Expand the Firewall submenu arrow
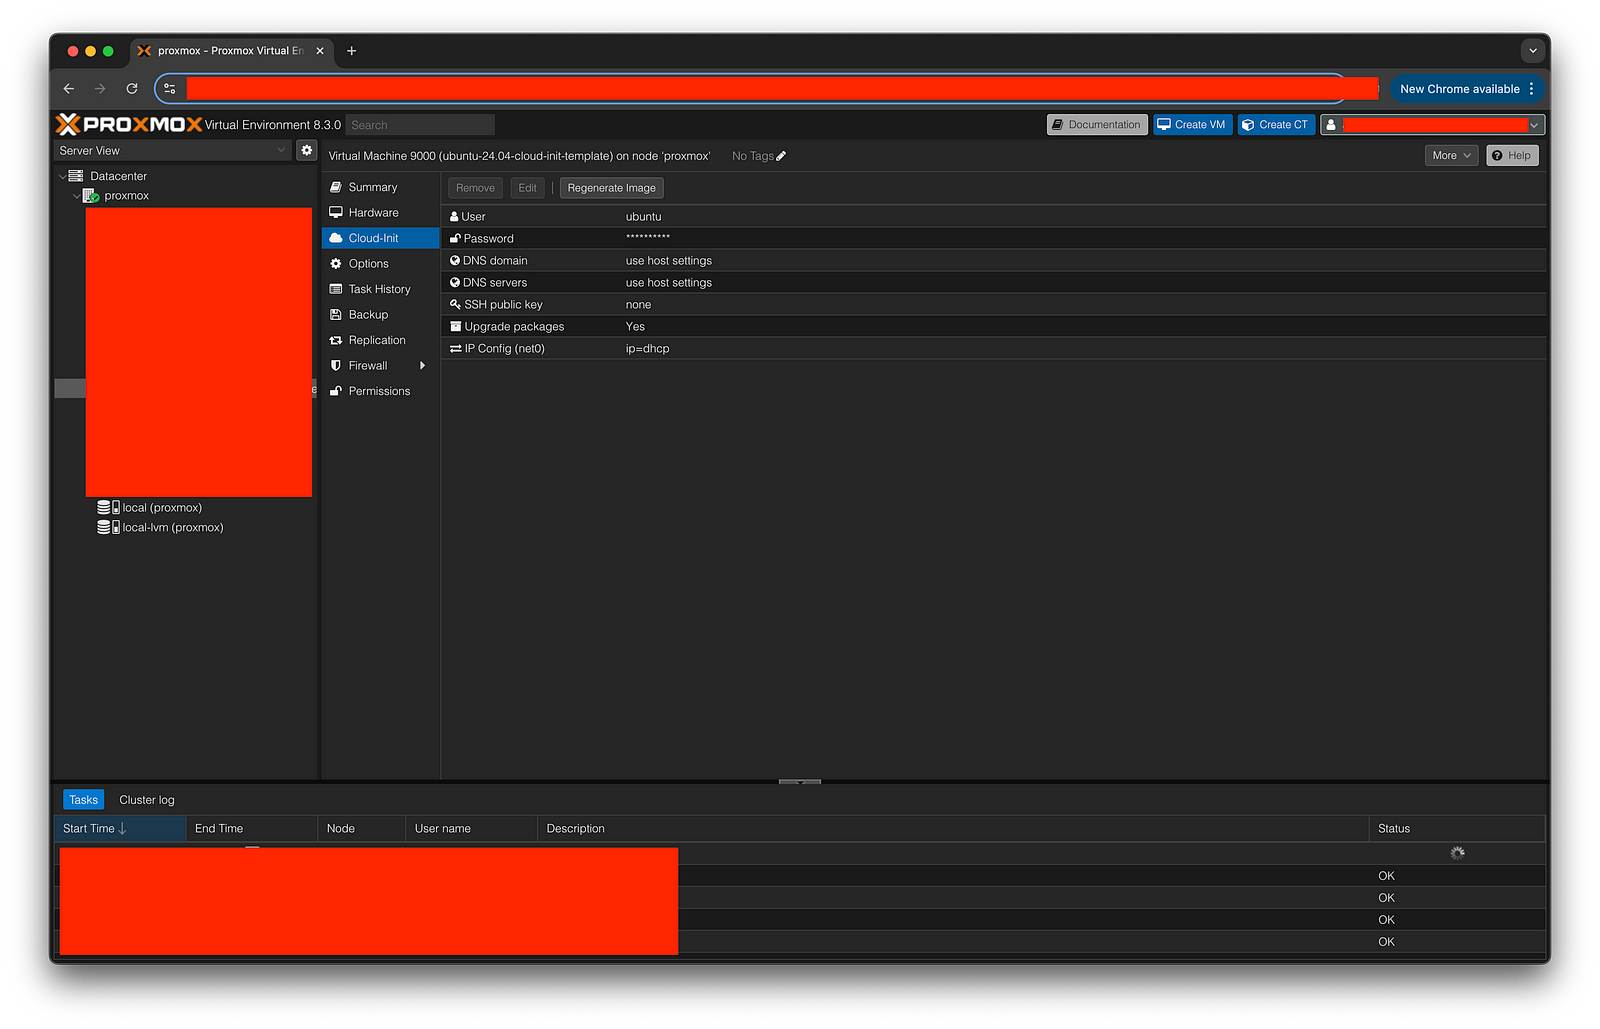Image resolution: width=1600 pixels, height=1029 pixels. tap(423, 366)
